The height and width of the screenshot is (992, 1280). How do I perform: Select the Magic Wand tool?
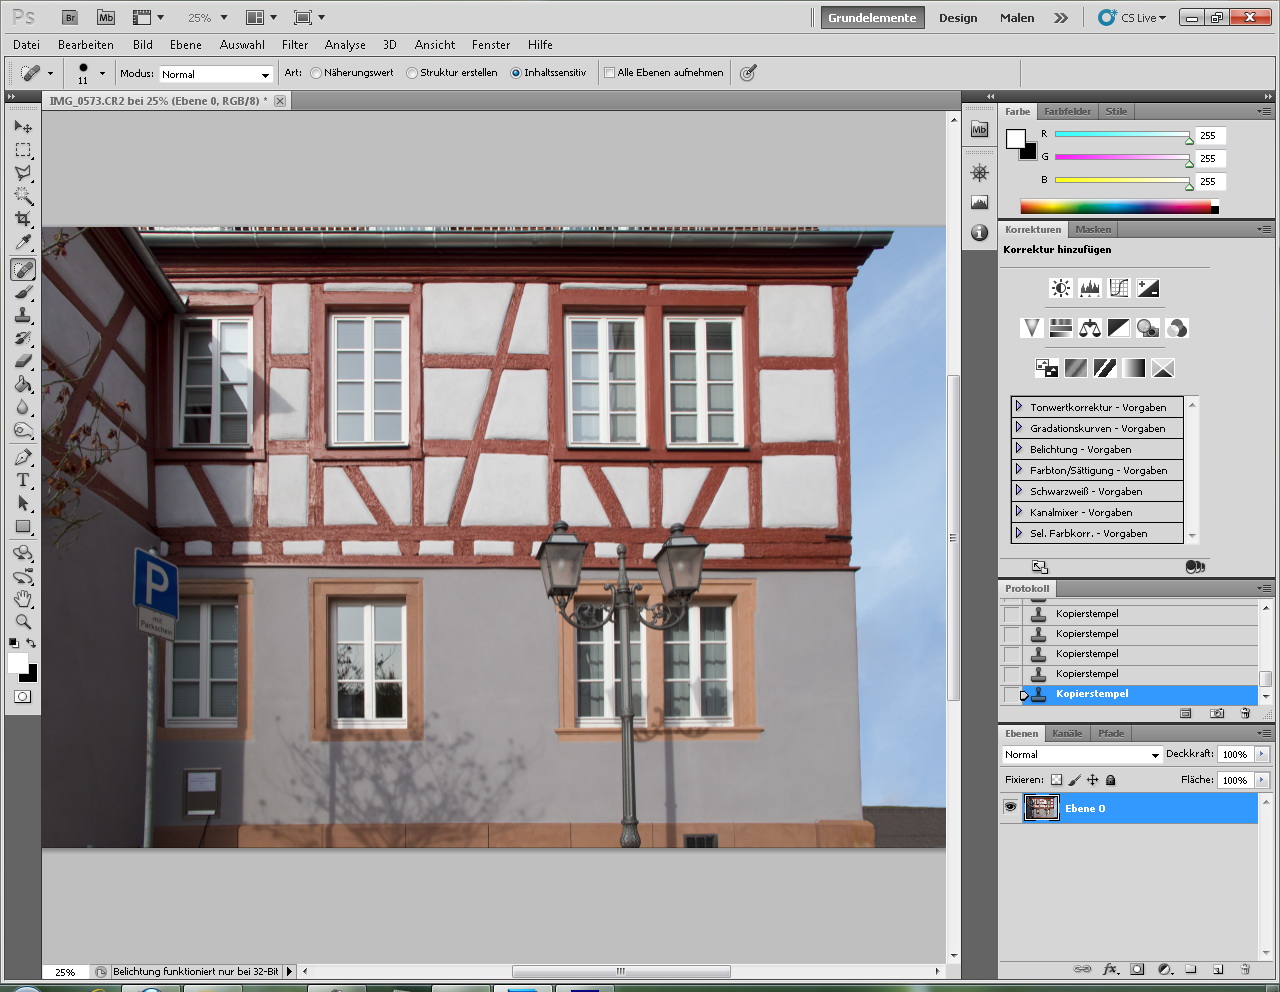[x=23, y=196]
